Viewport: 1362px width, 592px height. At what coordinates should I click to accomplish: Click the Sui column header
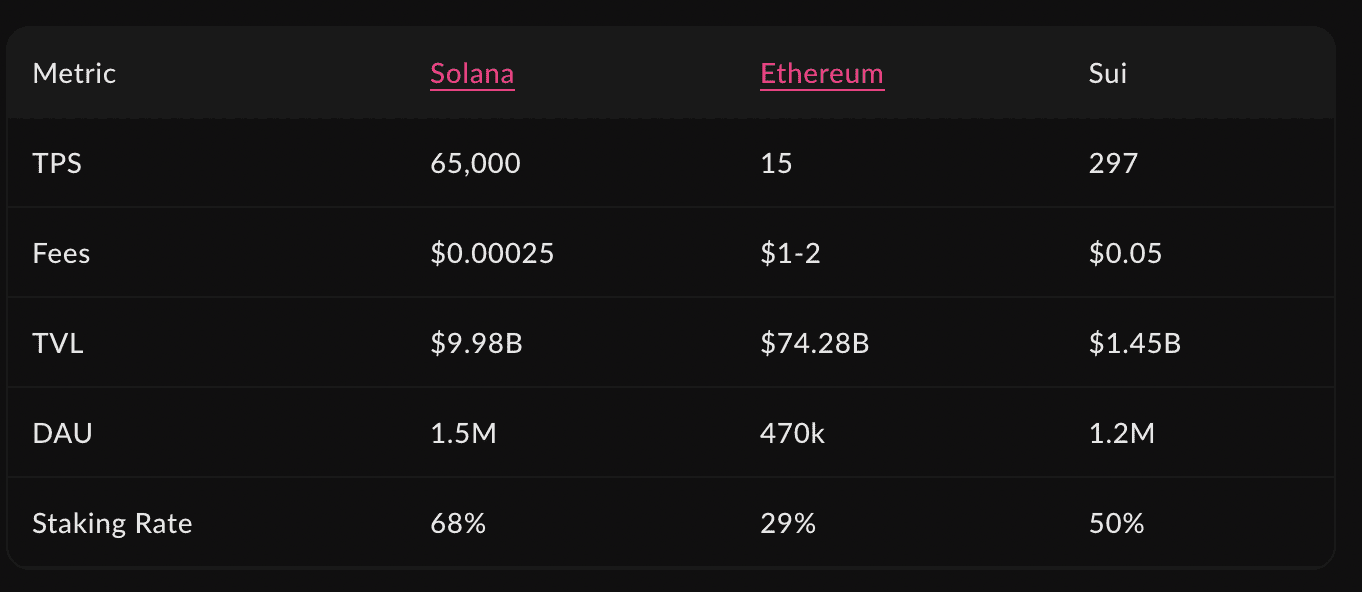click(1108, 74)
